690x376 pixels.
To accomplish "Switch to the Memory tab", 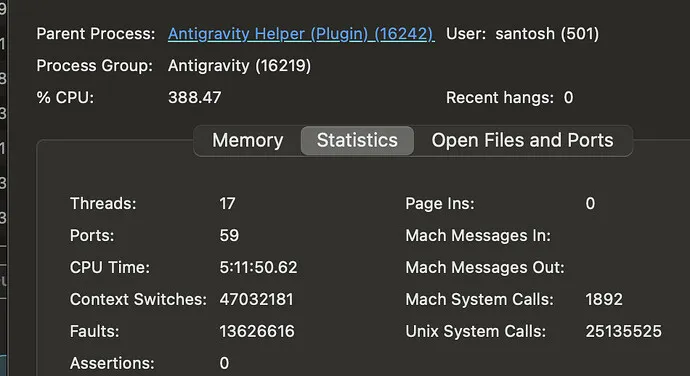I will point(248,140).
